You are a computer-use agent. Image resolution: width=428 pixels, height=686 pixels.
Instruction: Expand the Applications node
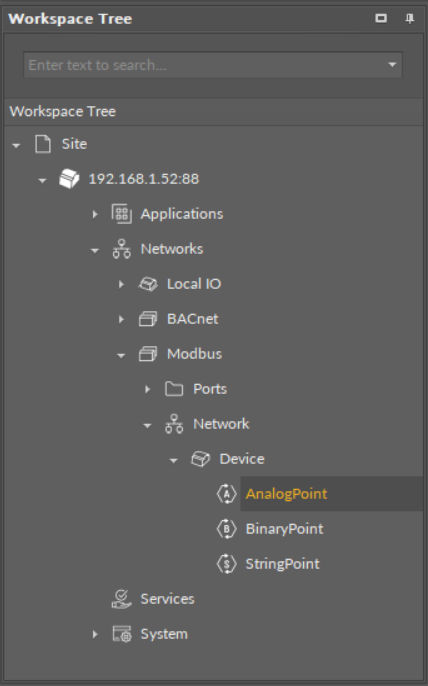point(95,214)
